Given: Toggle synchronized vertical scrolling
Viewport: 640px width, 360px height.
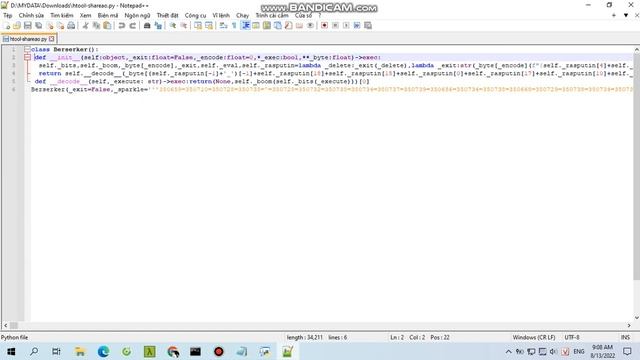Looking at the screenshot, I should (198, 25).
